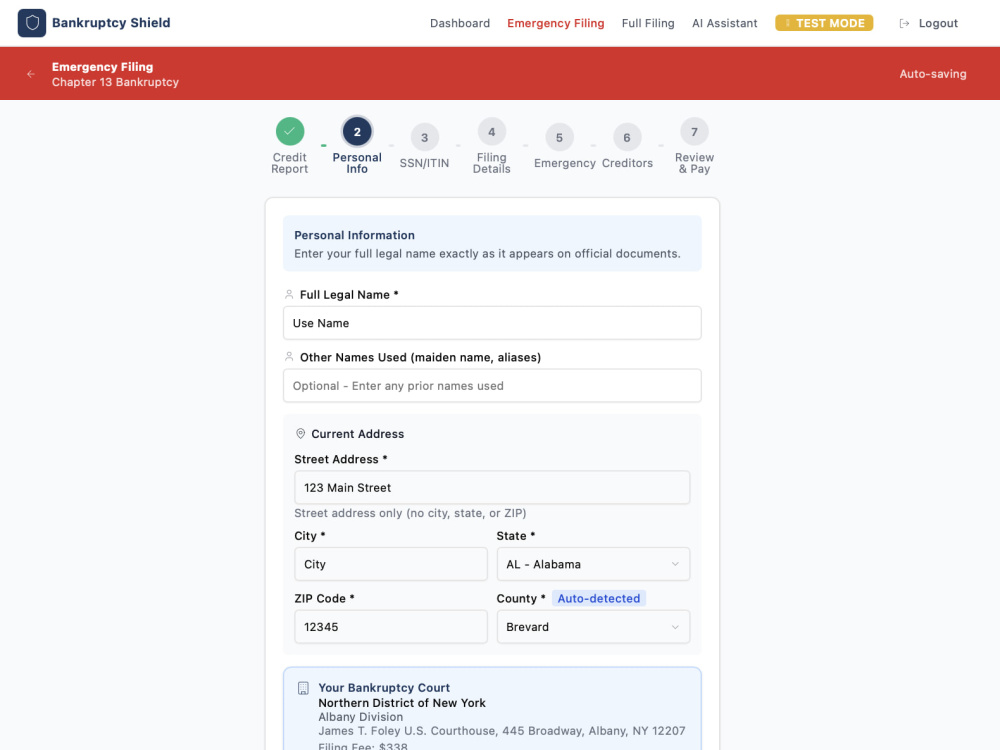Focus the ZIP Code field
The image size is (1000, 750).
click(x=391, y=627)
